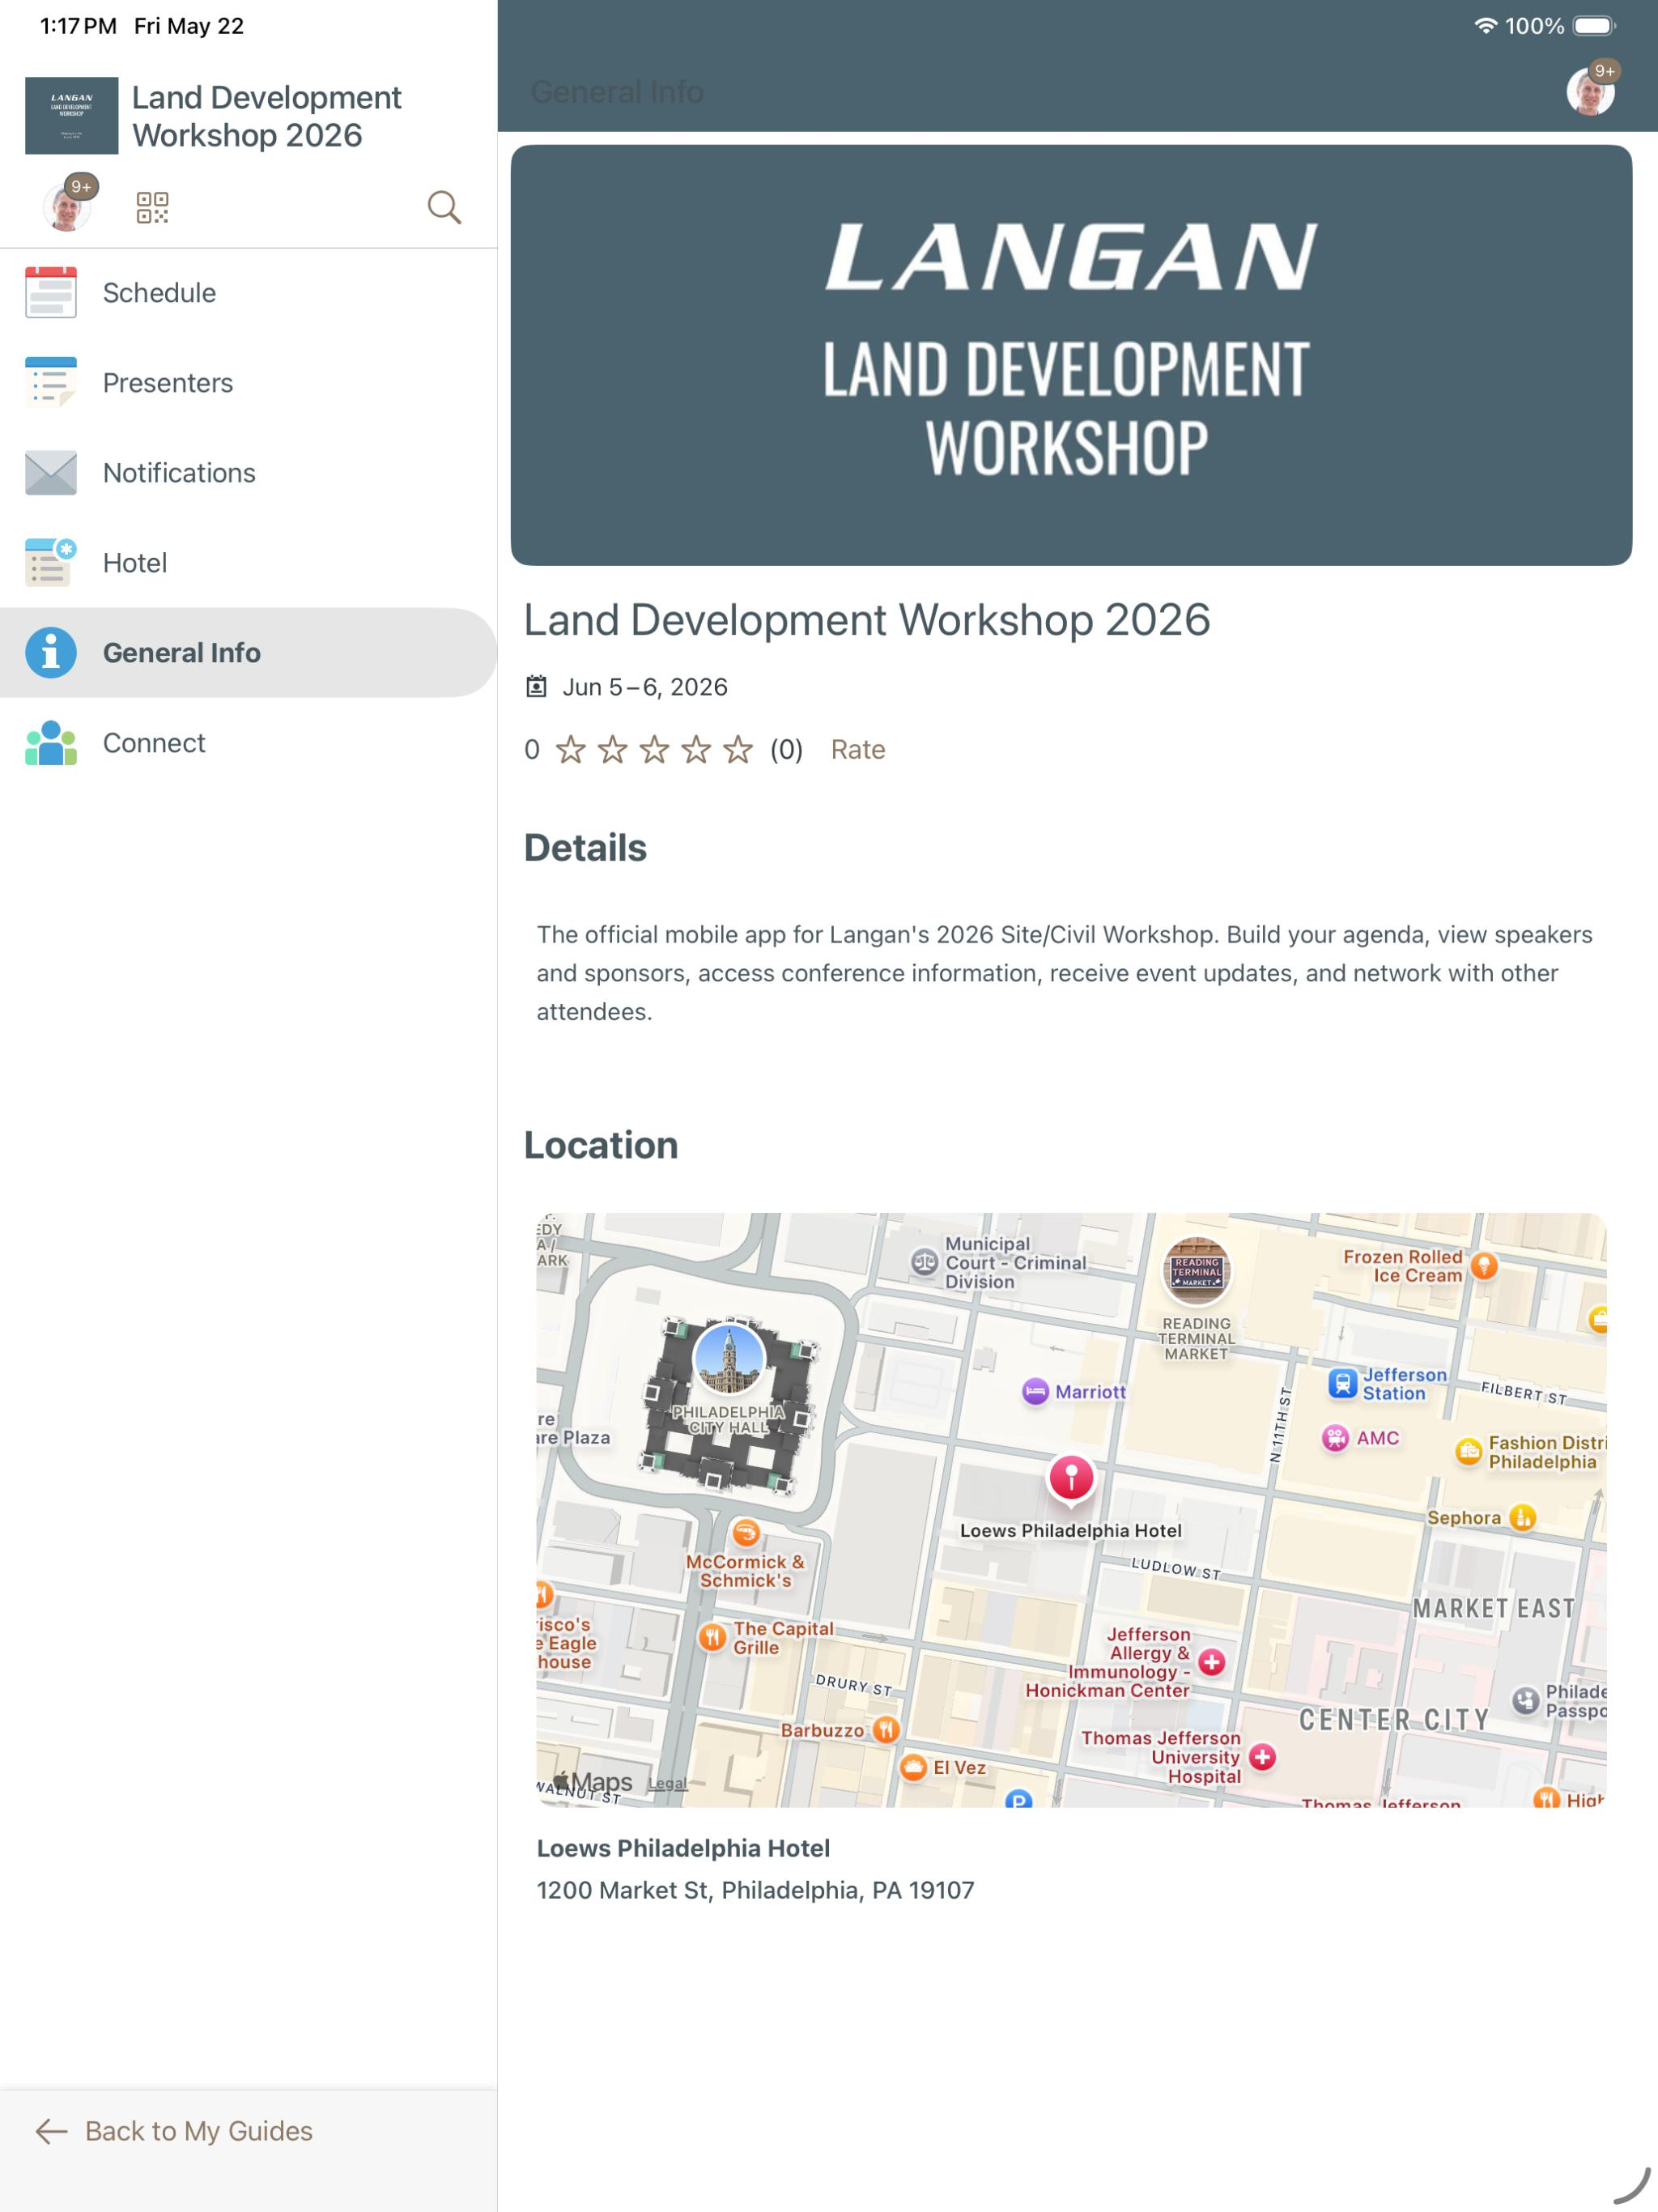Tap the AMC cinema map icon
The width and height of the screenshot is (1658, 2212).
coord(1335,1438)
